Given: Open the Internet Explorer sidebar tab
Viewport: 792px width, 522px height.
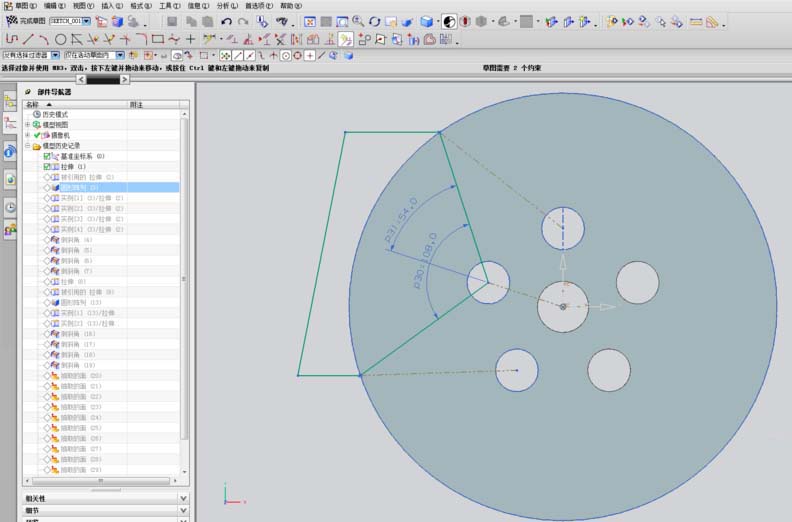Looking at the screenshot, I should point(10,151).
